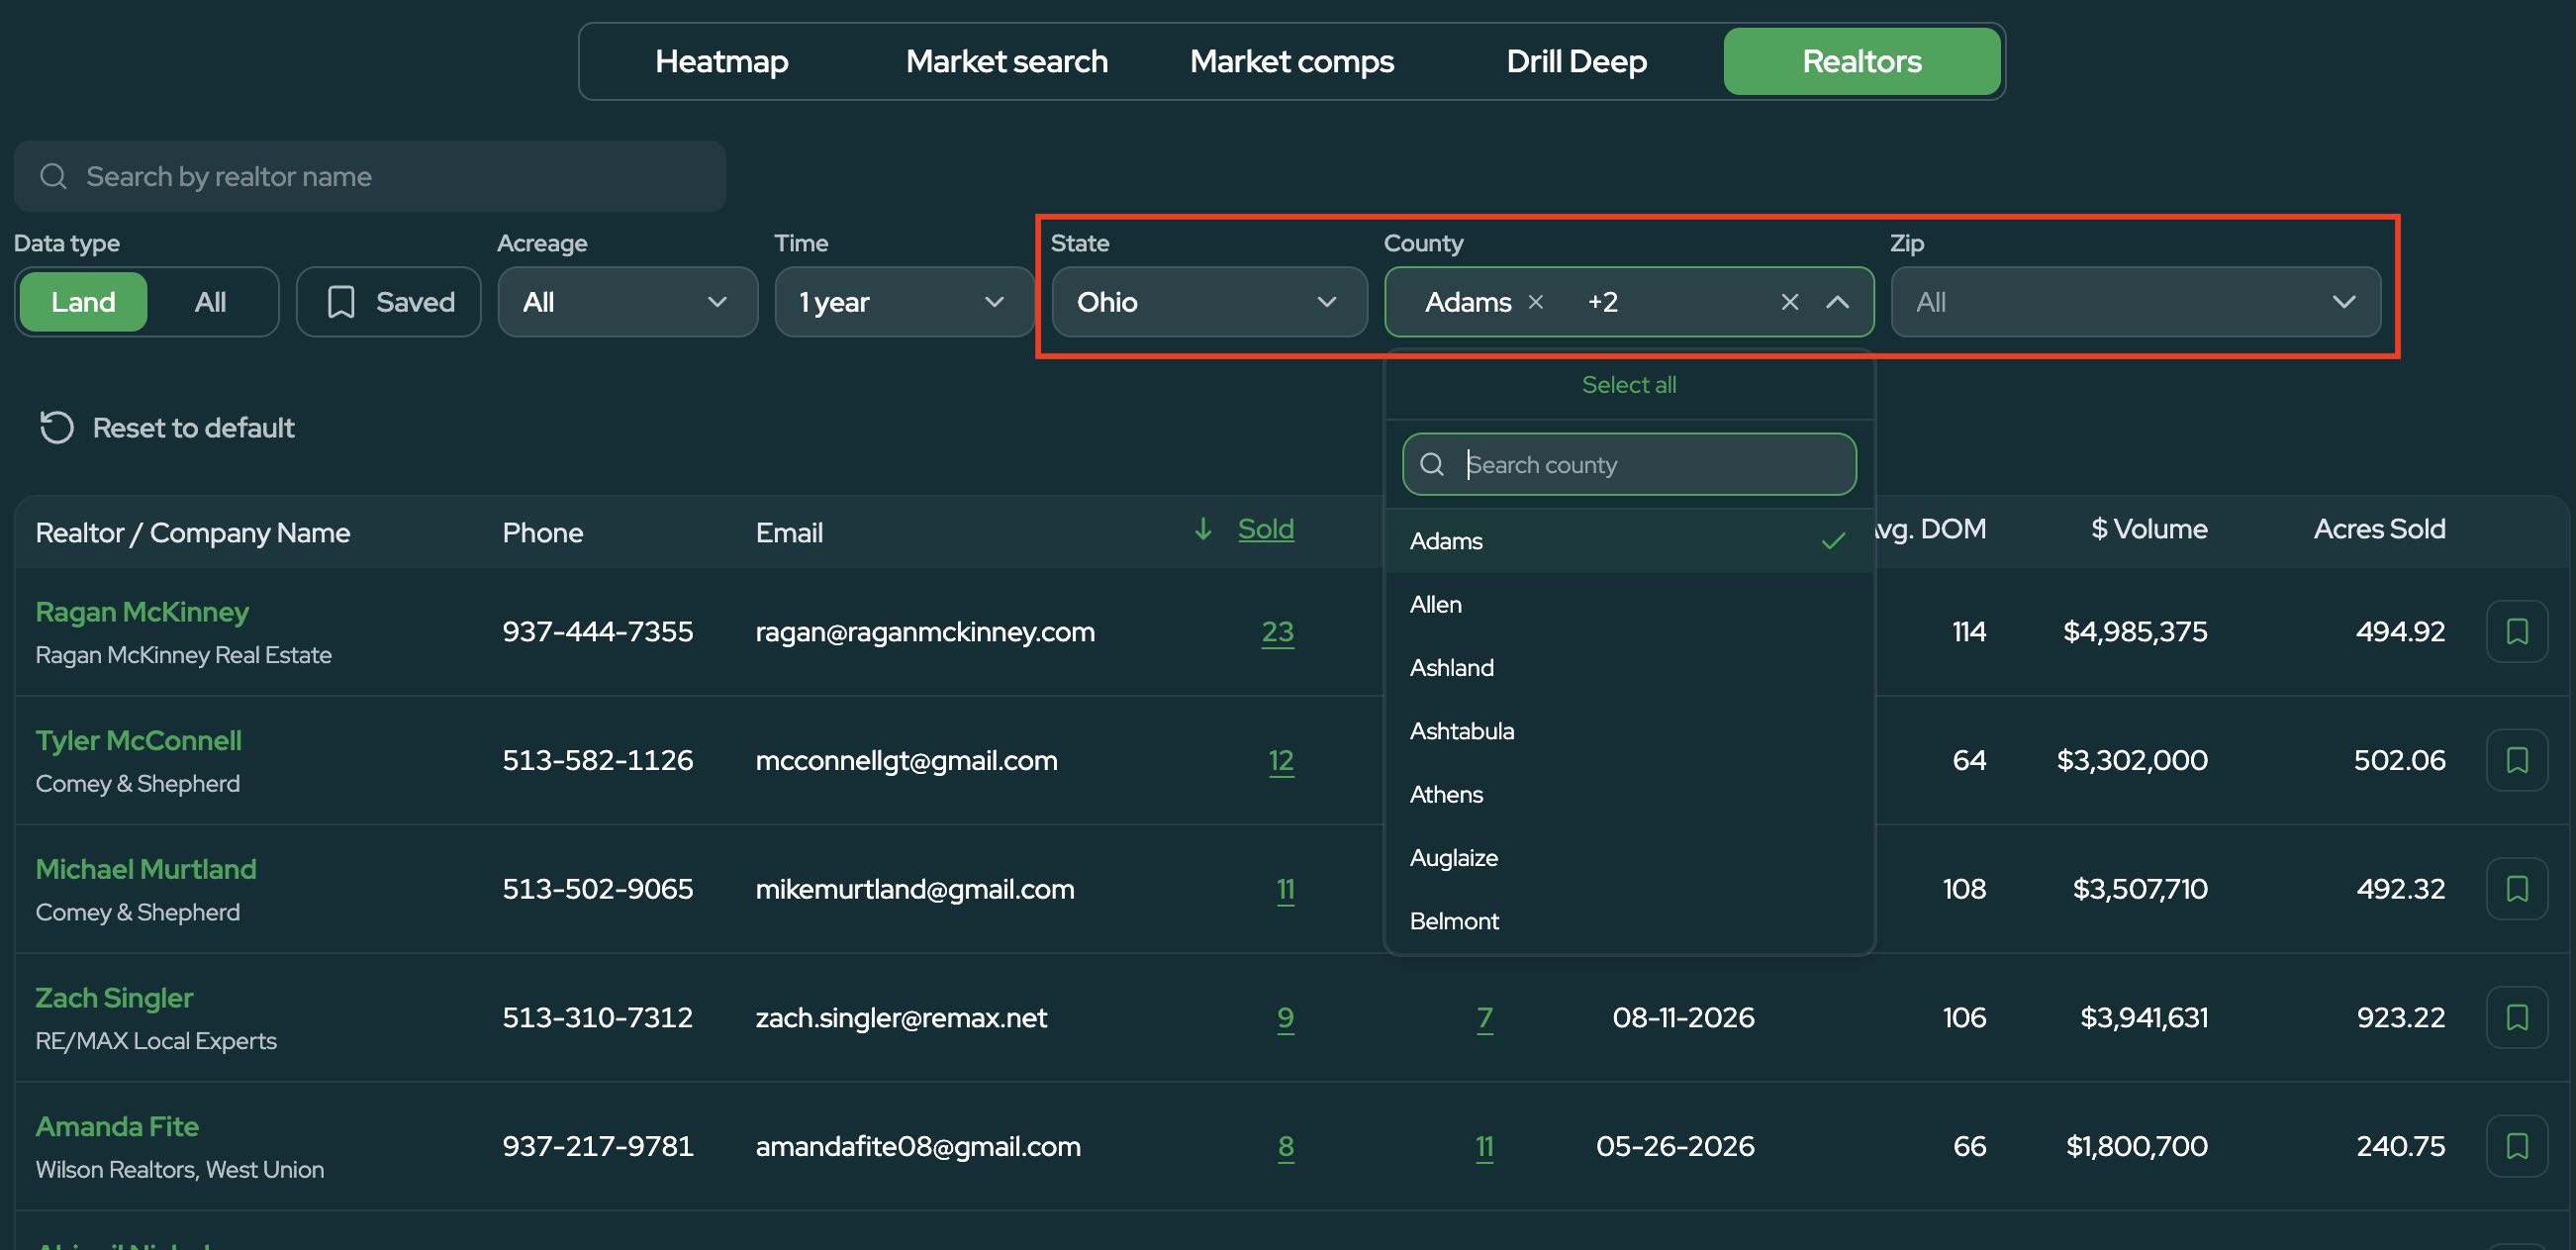
Task: Select the Land data type
Action: point(83,301)
